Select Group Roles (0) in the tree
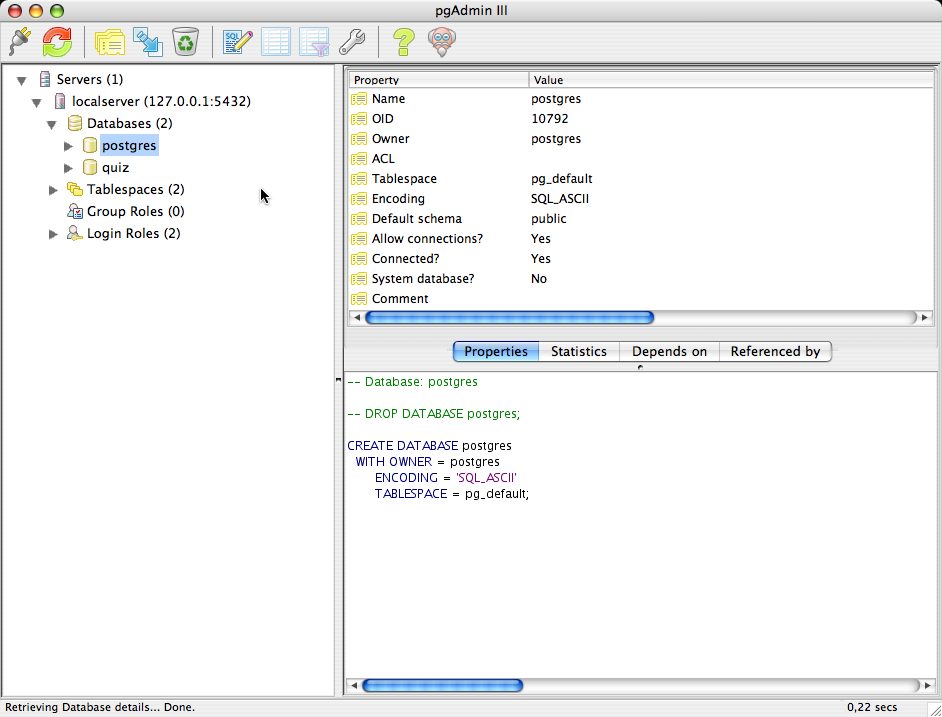 [x=135, y=211]
